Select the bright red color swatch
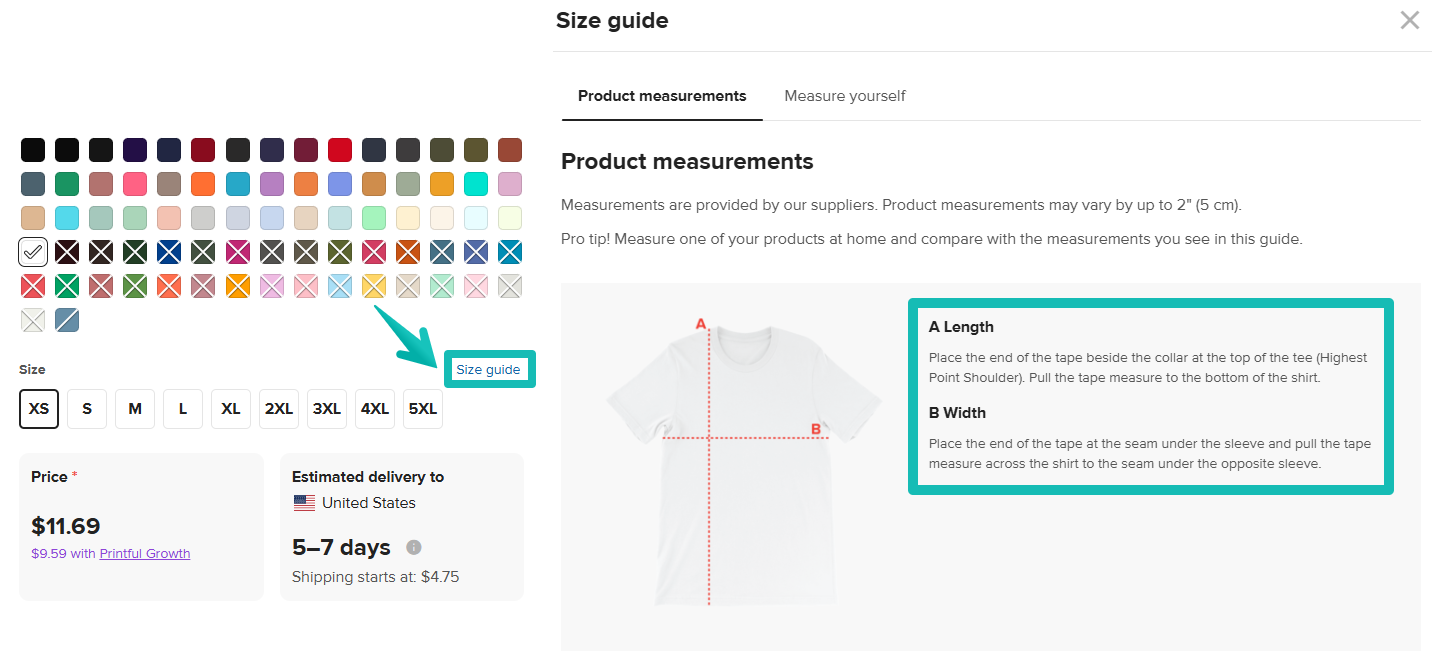 tap(339, 149)
